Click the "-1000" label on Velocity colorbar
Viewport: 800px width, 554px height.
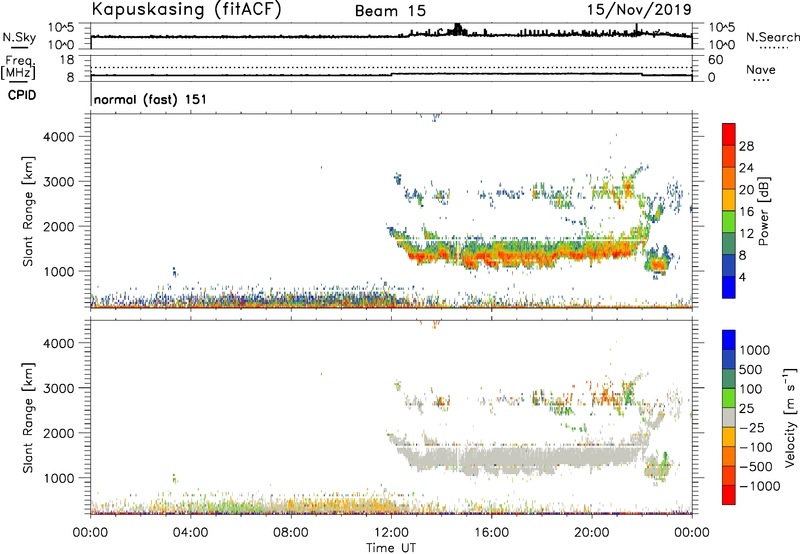click(x=760, y=486)
